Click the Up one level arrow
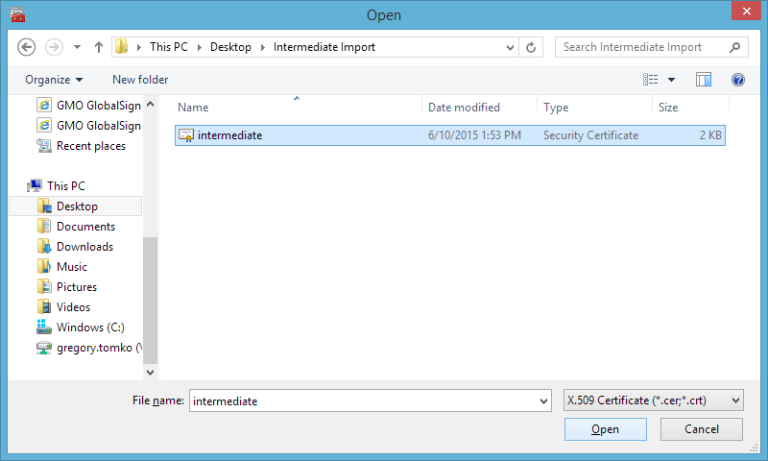The image size is (768, 461). click(99, 47)
